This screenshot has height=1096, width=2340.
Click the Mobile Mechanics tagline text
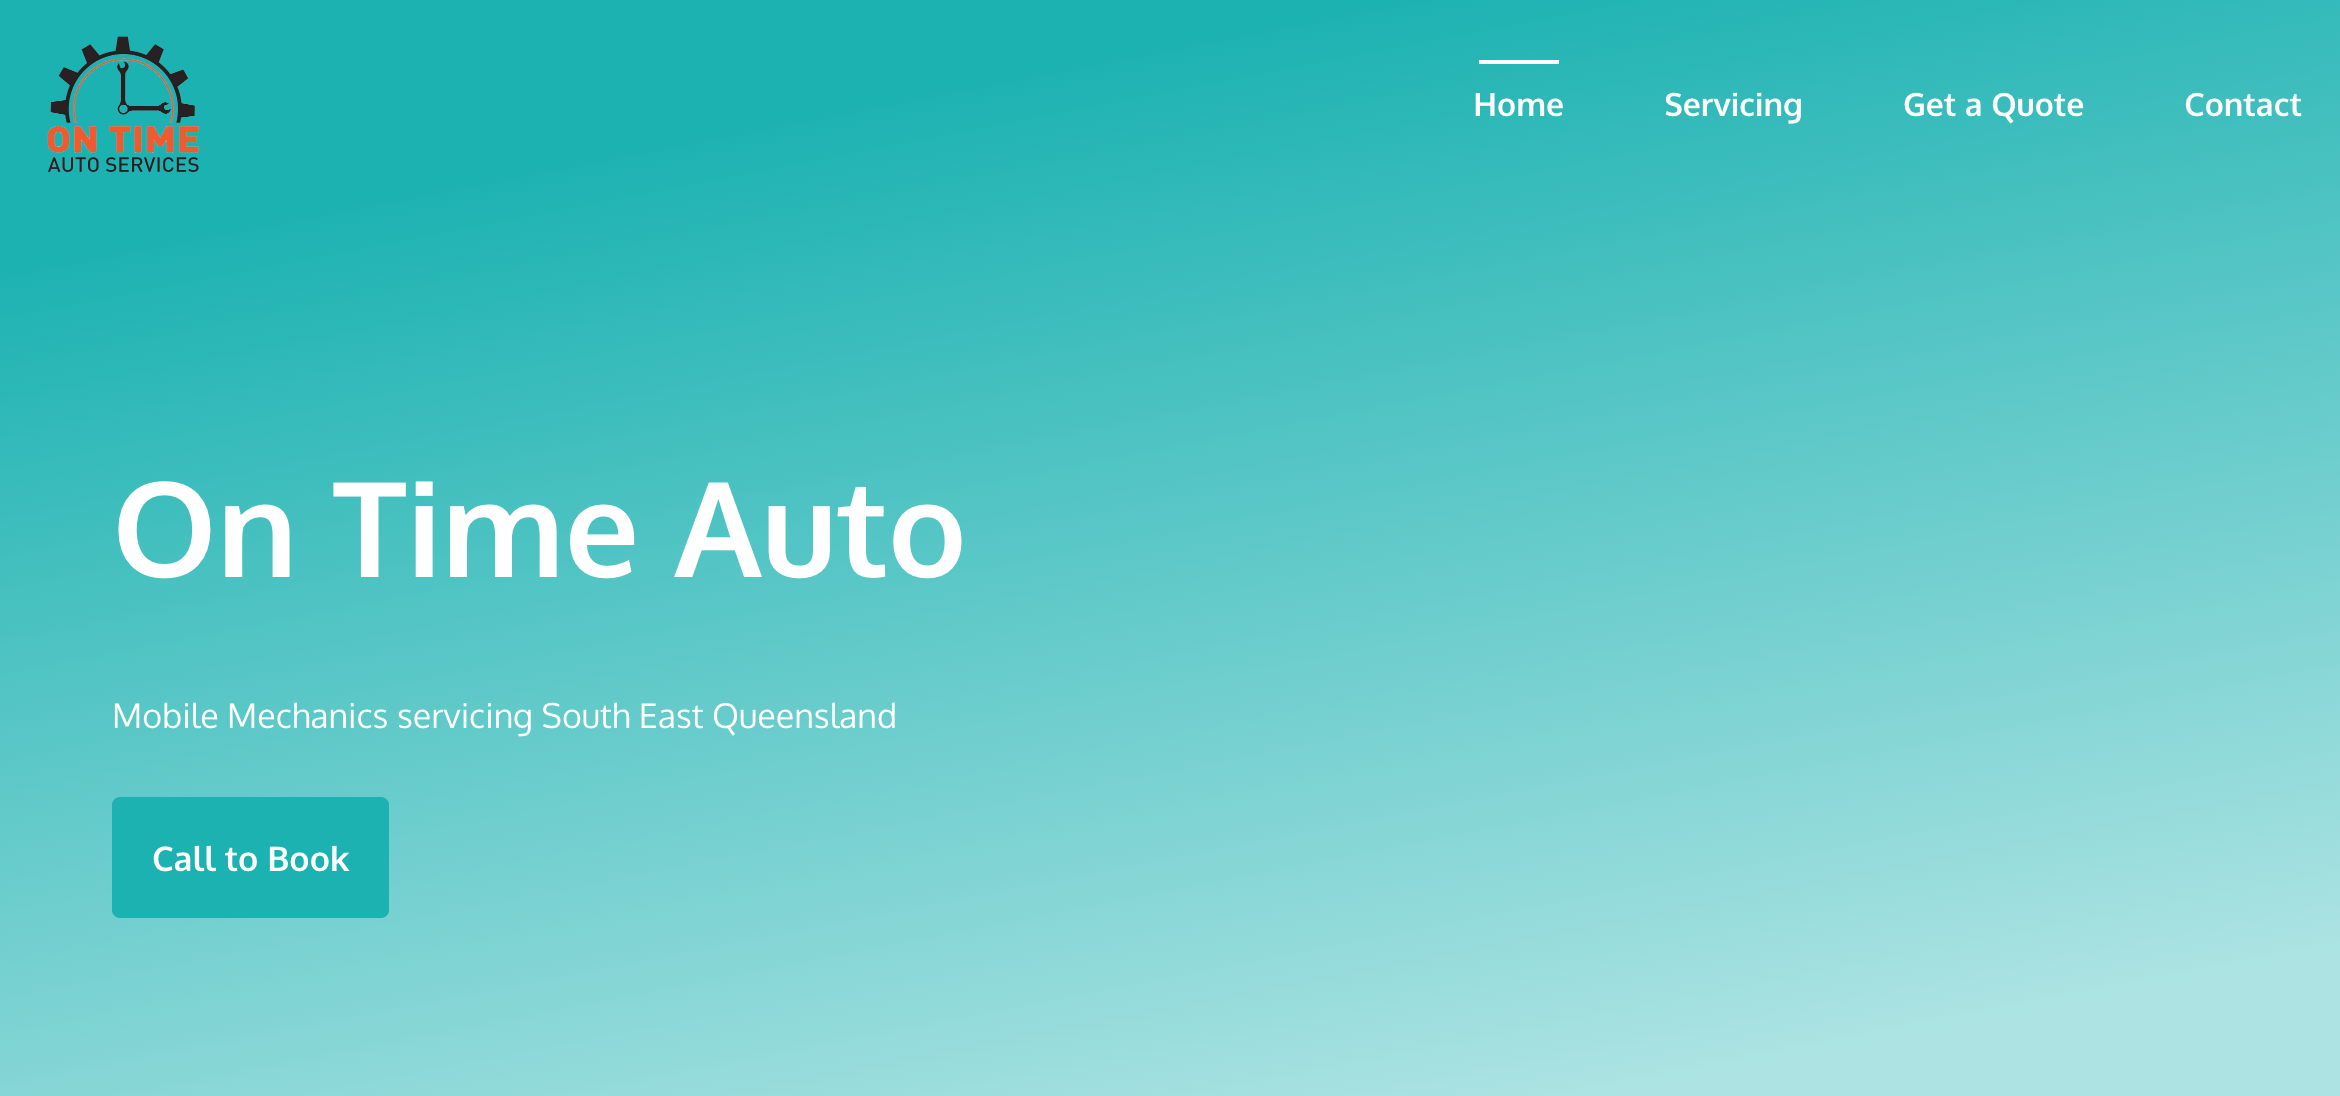(504, 716)
